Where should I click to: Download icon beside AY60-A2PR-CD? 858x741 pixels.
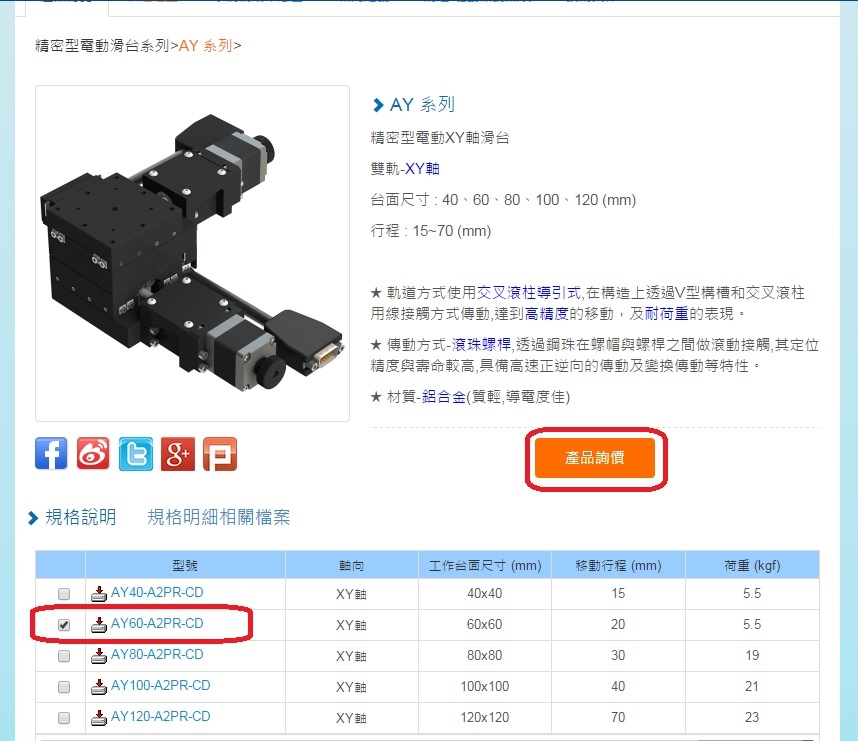coord(98,624)
